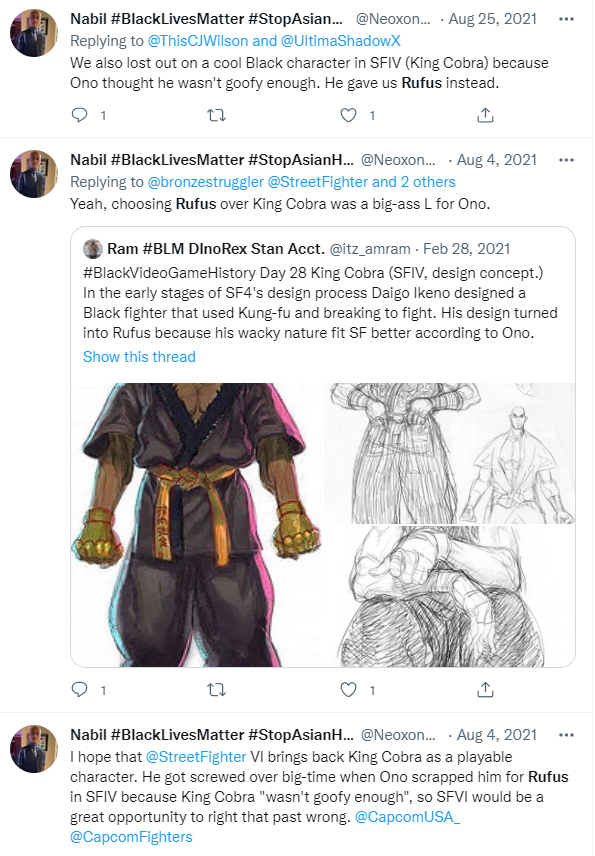Reply to the Aug 25 tweet
Screen dimensions: 595x856
point(80,115)
